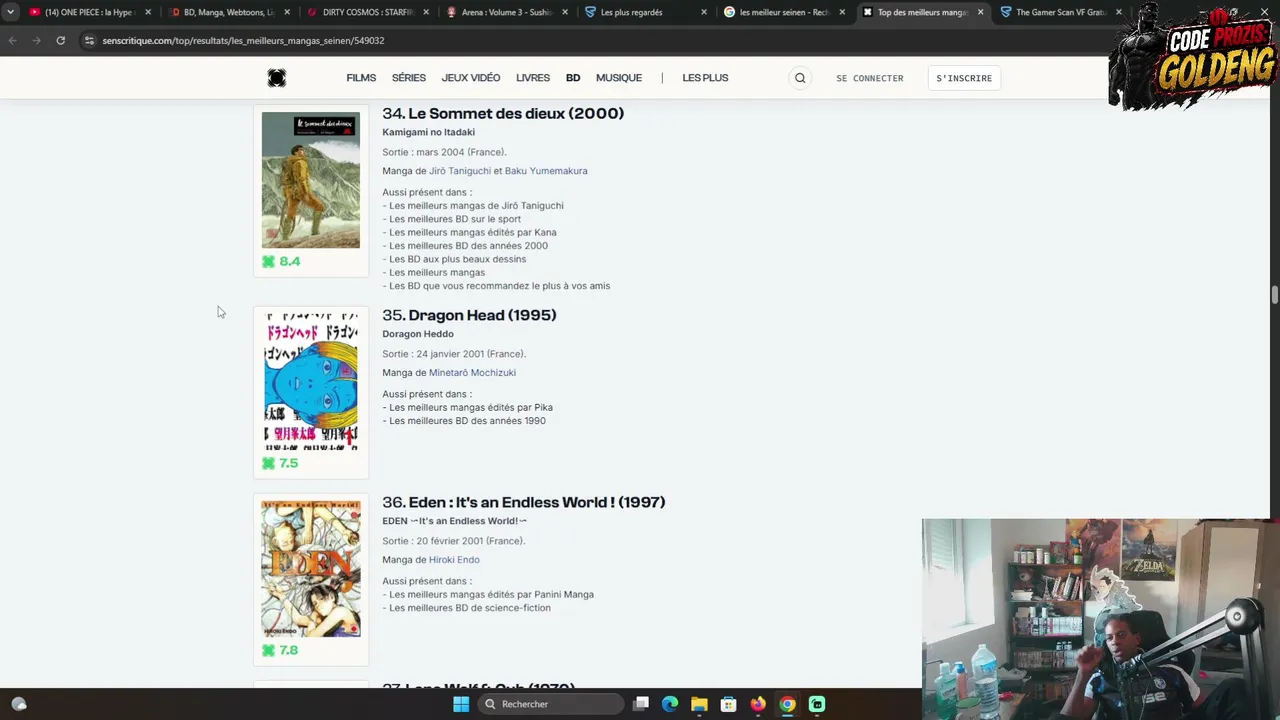Open 'Les meilleures BD sur le sport' list
Image resolution: width=1280 pixels, height=720 pixels.
[455, 219]
